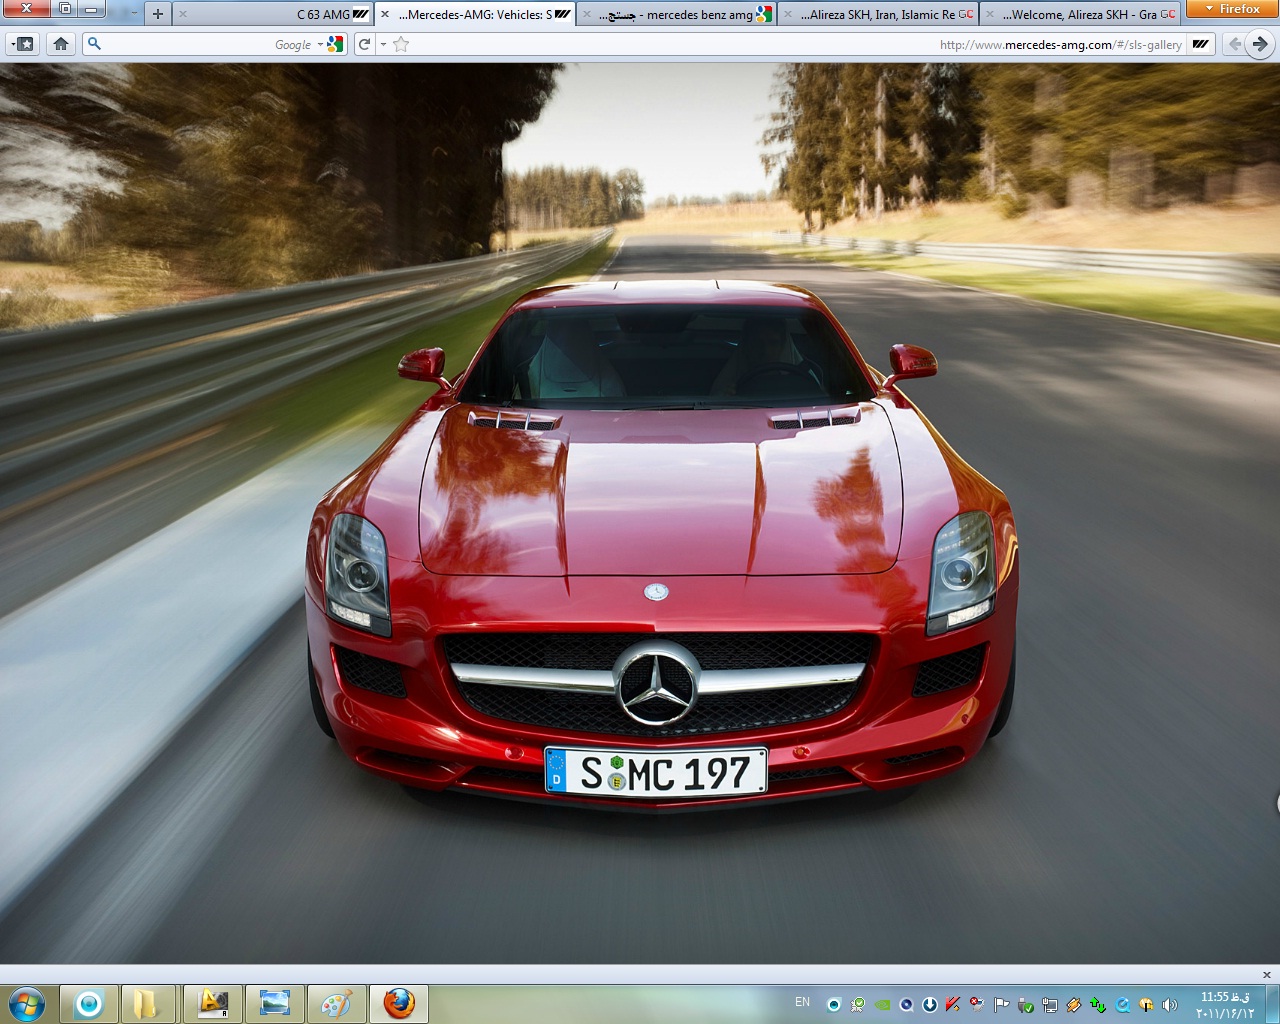Click the QuickTime tray icon

pyautogui.click(x=1122, y=1004)
